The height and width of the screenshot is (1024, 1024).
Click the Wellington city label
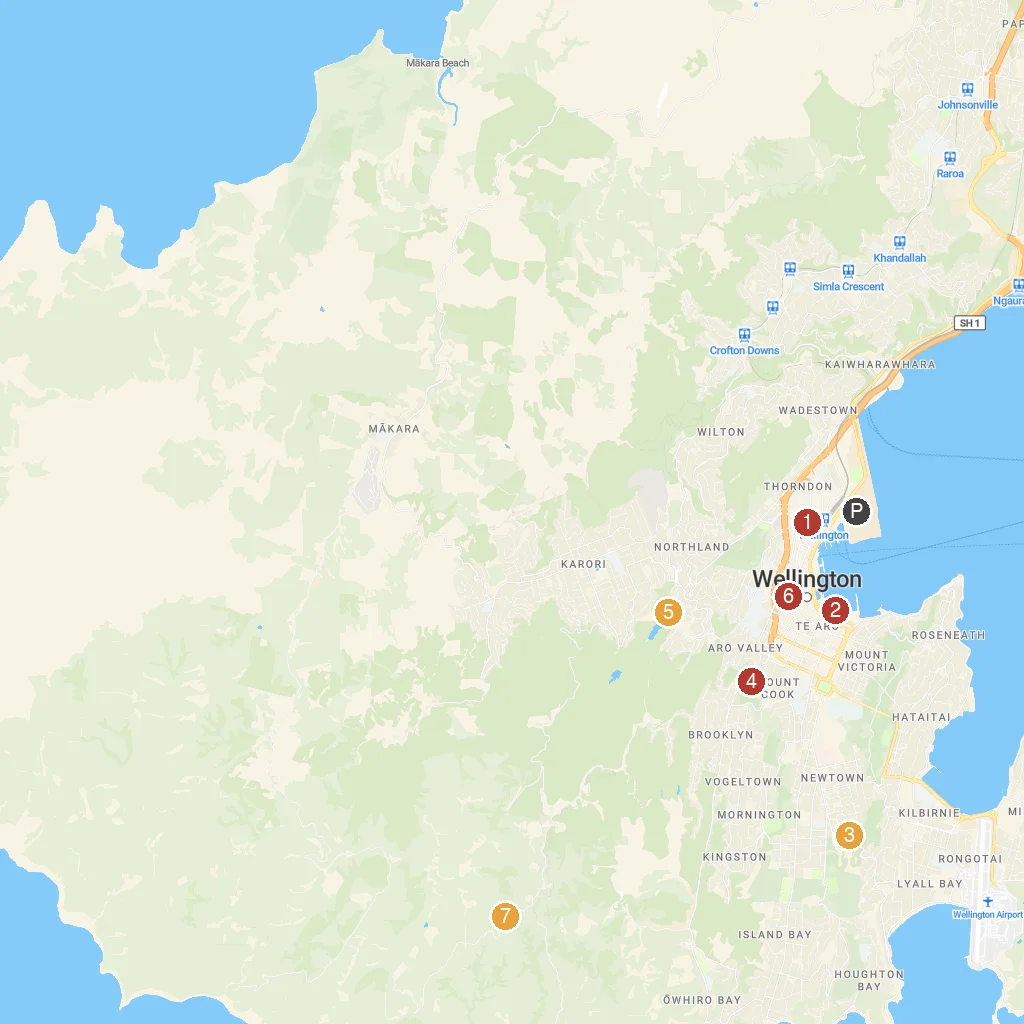807,579
